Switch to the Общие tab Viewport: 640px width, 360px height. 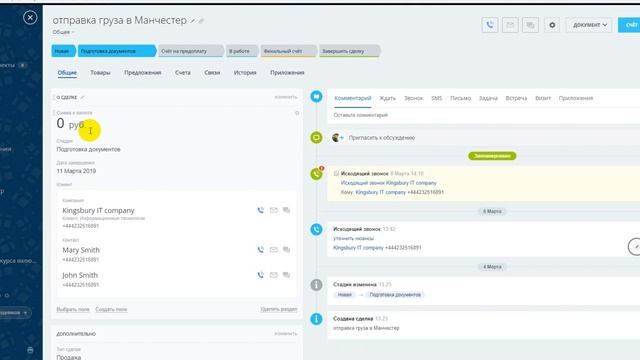pyautogui.click(x=67, y=73)
